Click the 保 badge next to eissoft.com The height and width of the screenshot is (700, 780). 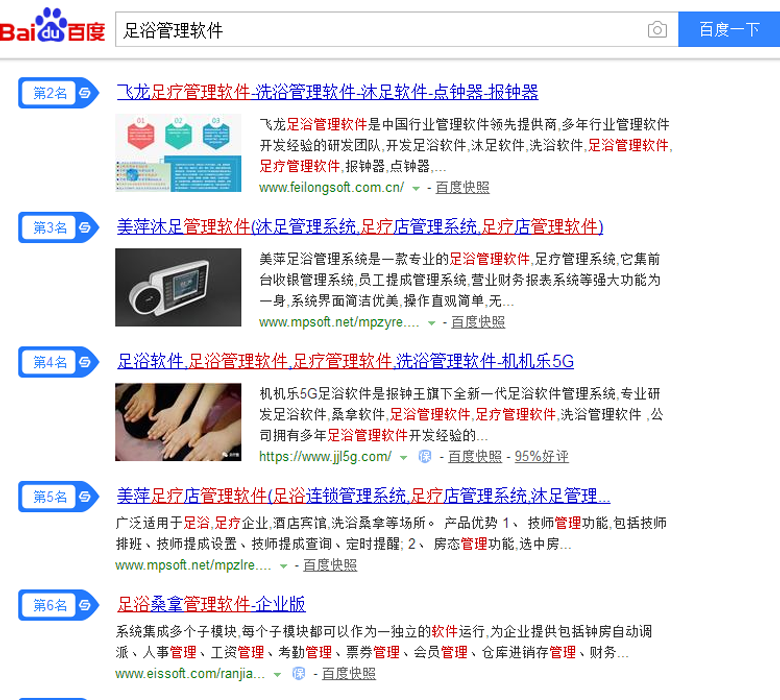pos(298,673)
